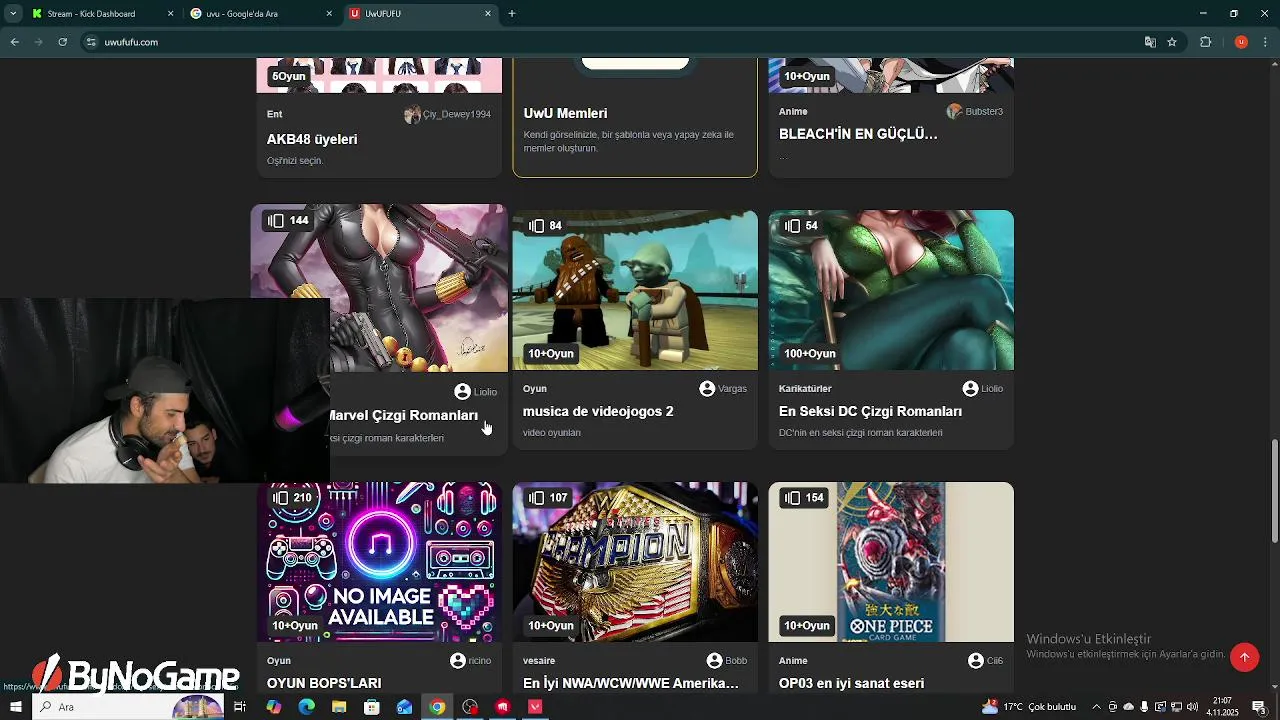Open musica de videojogos 2 title
This screenshot has width=1280, height=720.
[598, 411]
